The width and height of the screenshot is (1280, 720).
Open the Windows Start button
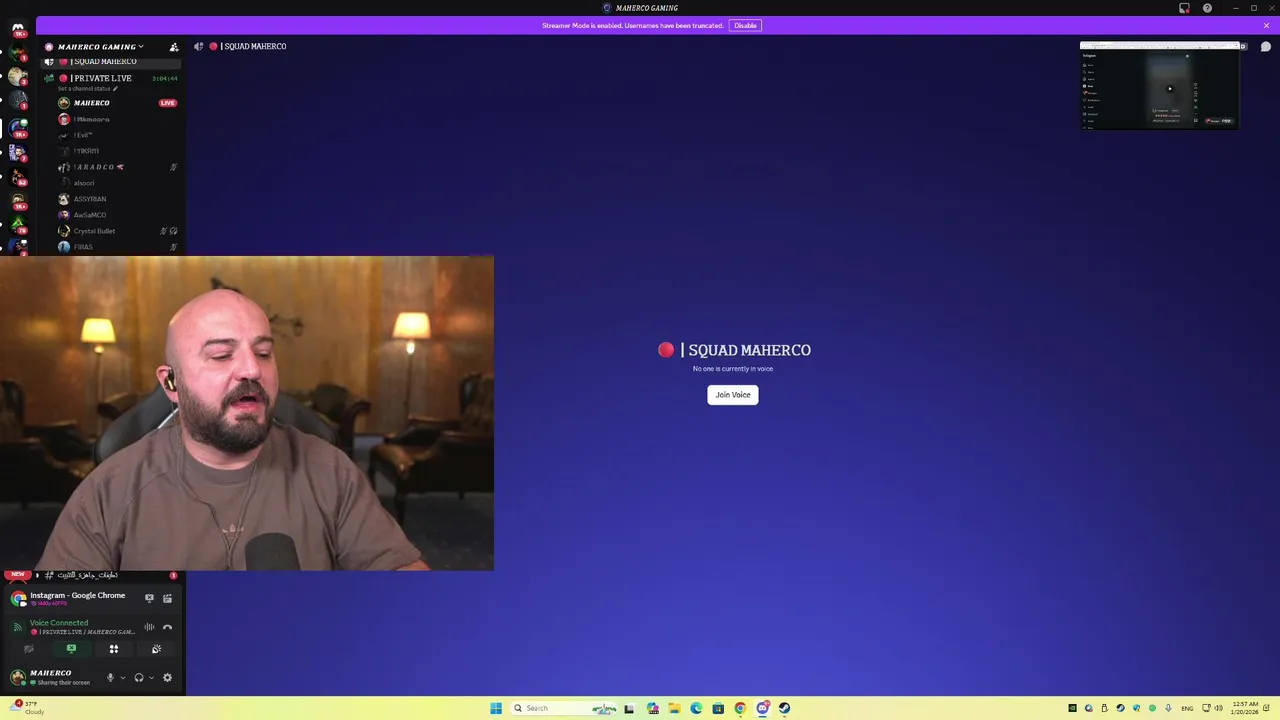pos(496,708)
